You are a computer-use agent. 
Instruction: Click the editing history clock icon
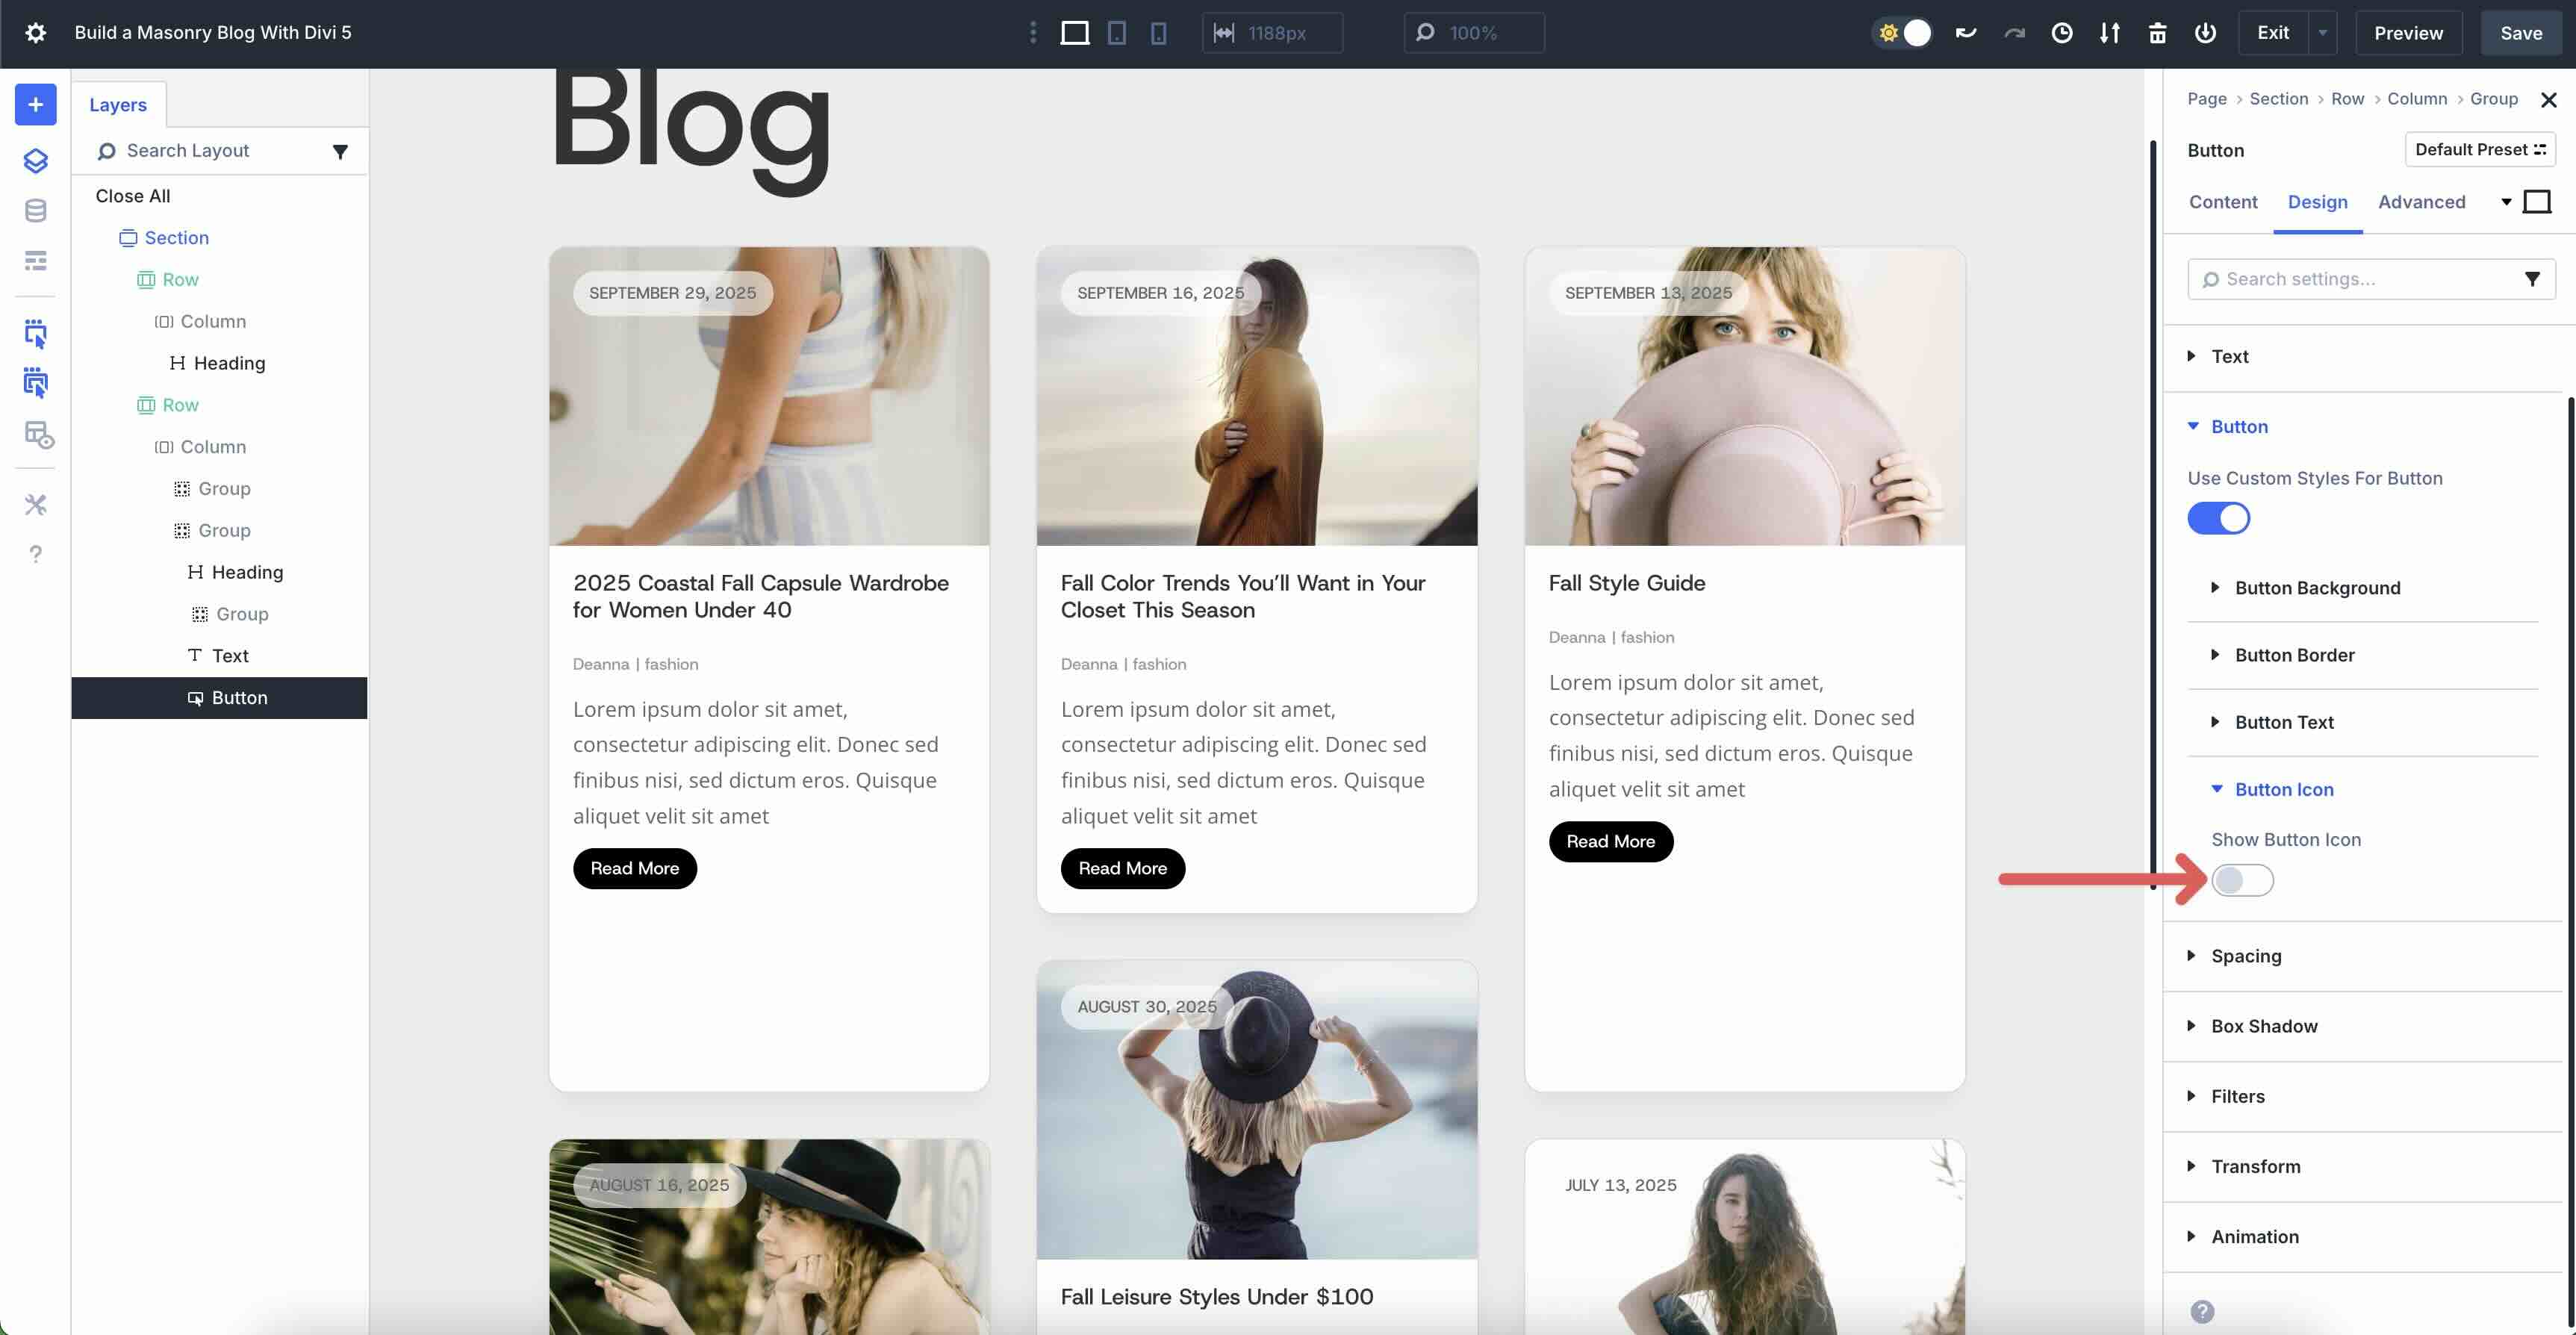click(x=2062, y=32)
